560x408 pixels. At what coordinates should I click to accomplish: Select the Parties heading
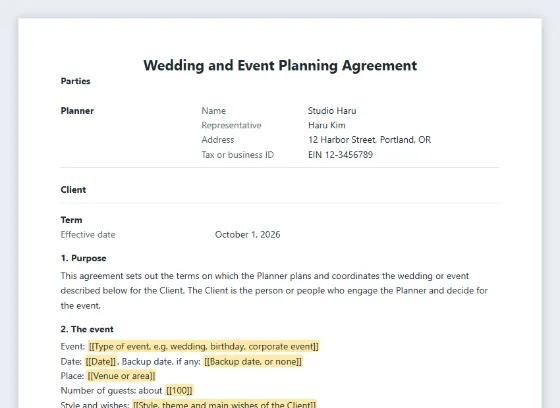pyautogui.click(x=75, y=81)
